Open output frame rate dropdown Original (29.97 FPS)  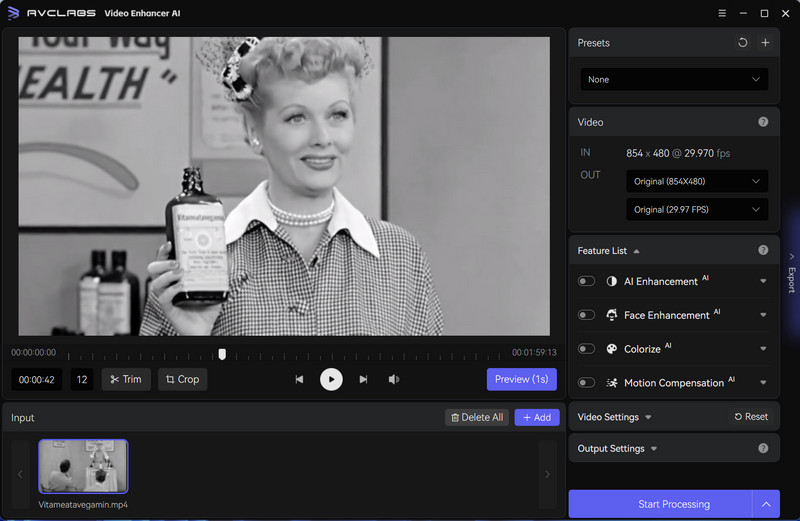(x=697, y=210)
